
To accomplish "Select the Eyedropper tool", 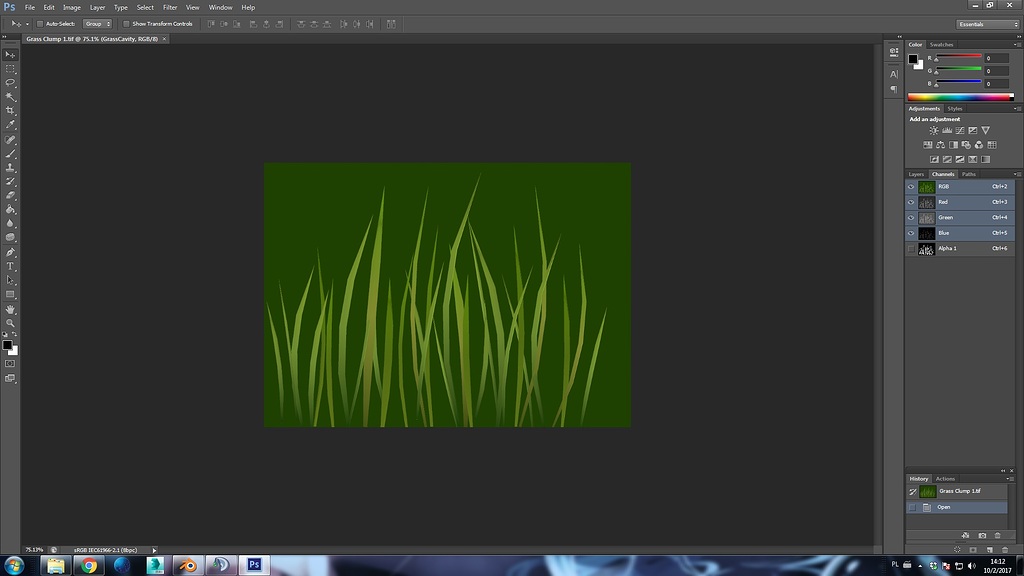I will pyautogui.click(x=10, y=125).
